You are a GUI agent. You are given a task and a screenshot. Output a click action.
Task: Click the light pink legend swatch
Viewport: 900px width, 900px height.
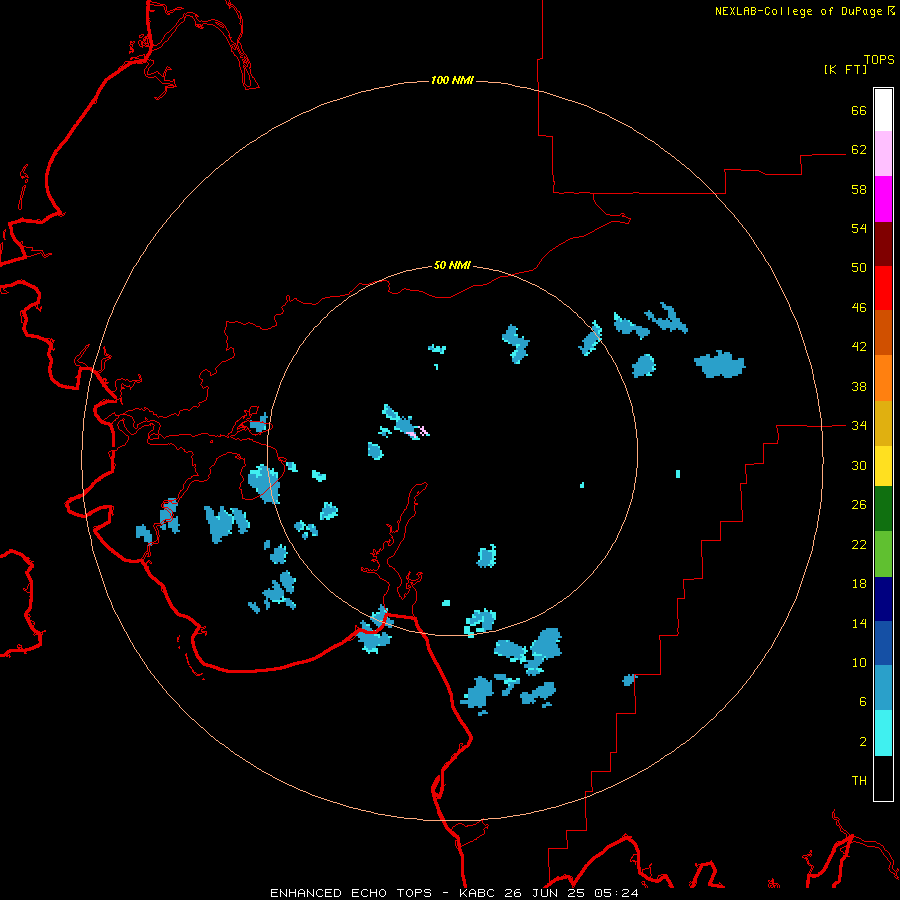coord(883,154)
